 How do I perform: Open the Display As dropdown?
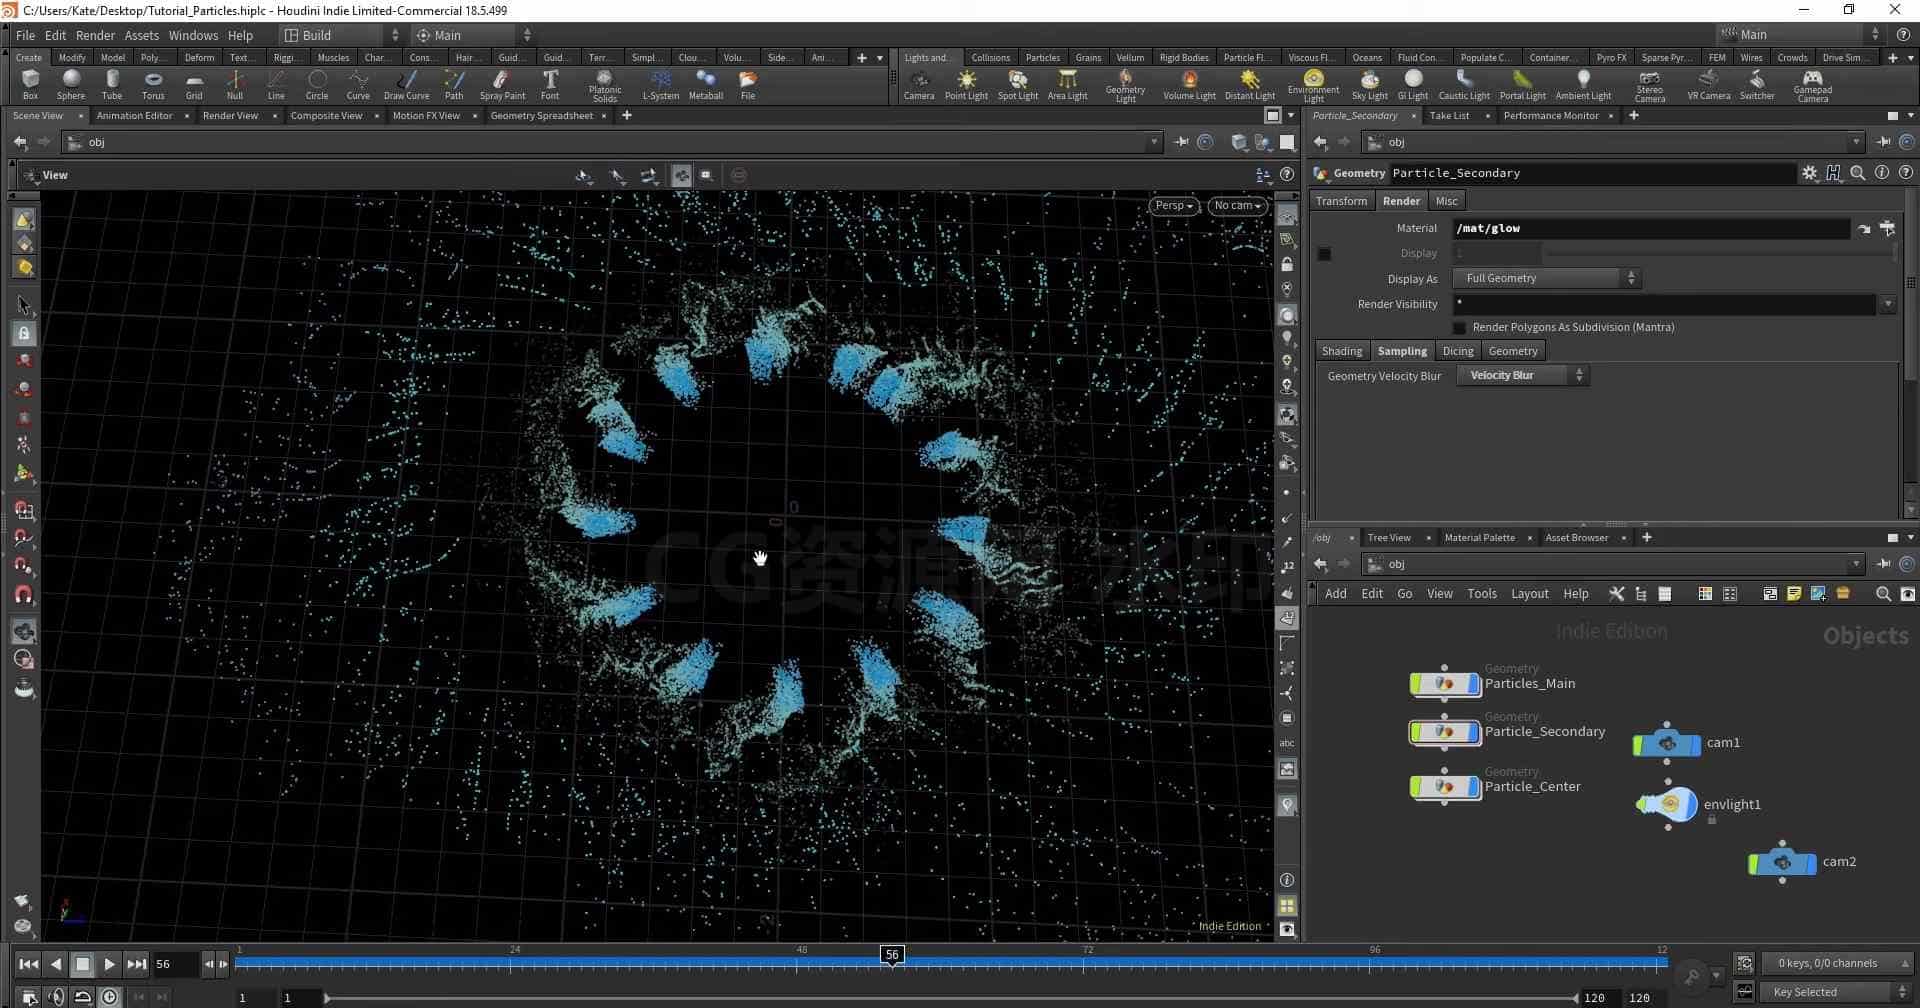click(x=1547, y=279)
